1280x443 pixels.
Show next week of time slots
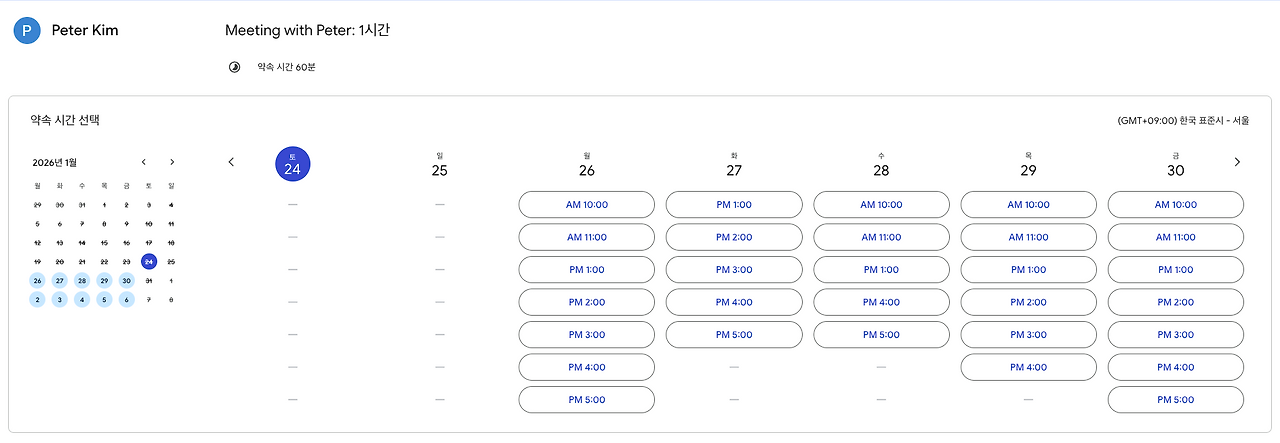point(1237,162)
